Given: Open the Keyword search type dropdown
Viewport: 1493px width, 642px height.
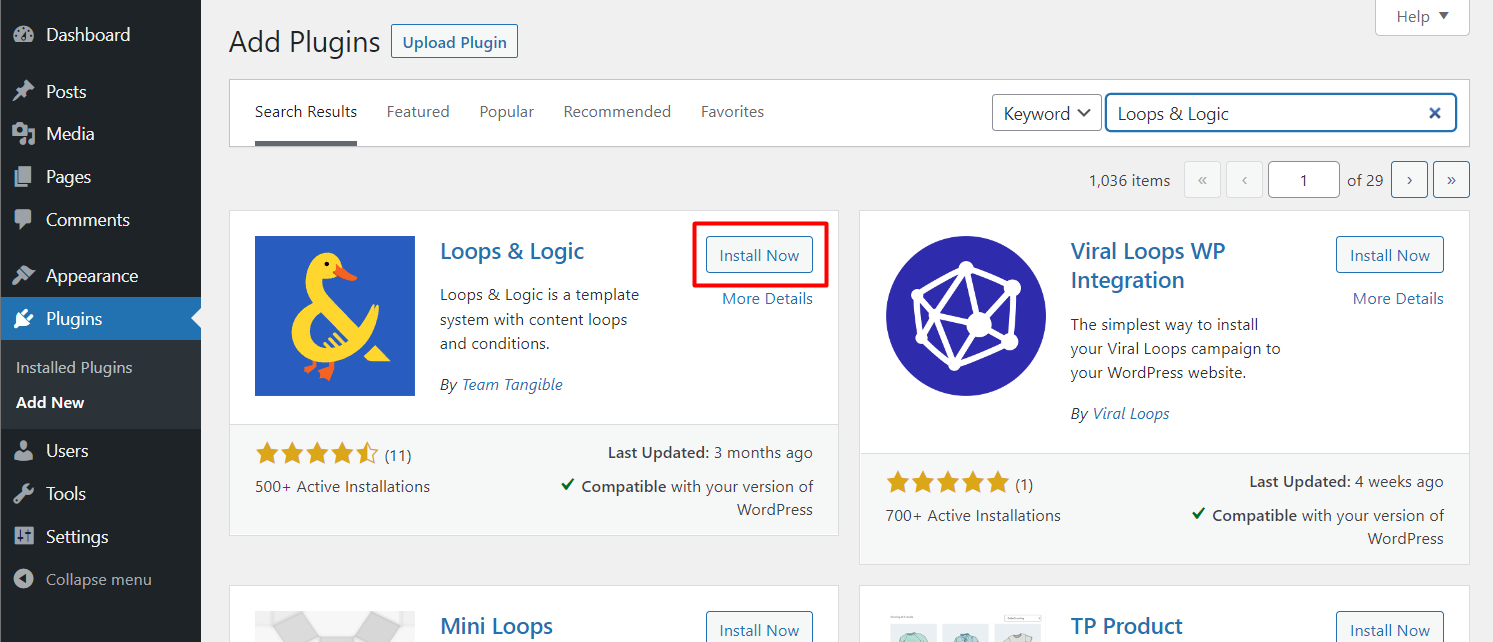Looking at the screenshot, I should (x=1046, y=114).
